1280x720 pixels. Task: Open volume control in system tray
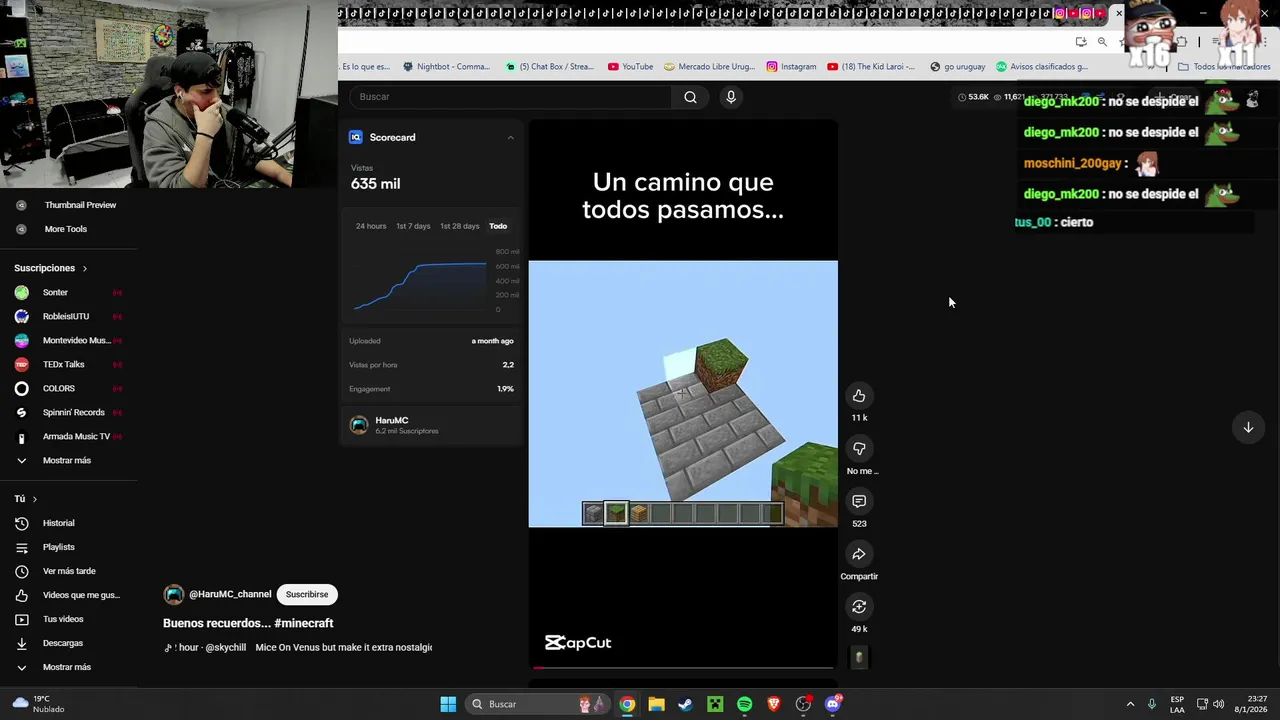pyautogui.click(x=1218, y=704)
